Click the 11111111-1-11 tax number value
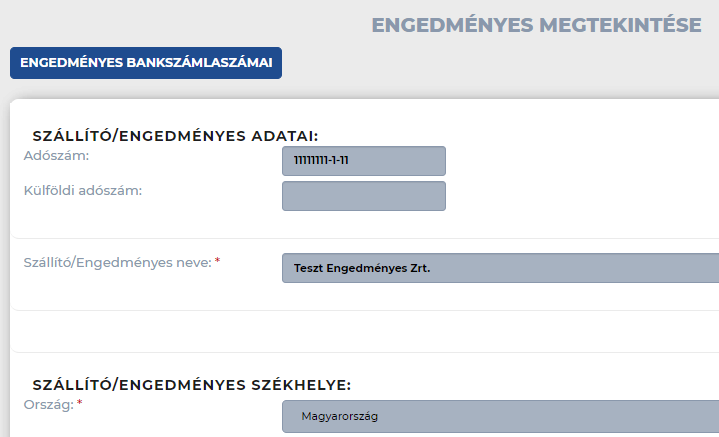This screenshot has height=437, width=719. 321,160
